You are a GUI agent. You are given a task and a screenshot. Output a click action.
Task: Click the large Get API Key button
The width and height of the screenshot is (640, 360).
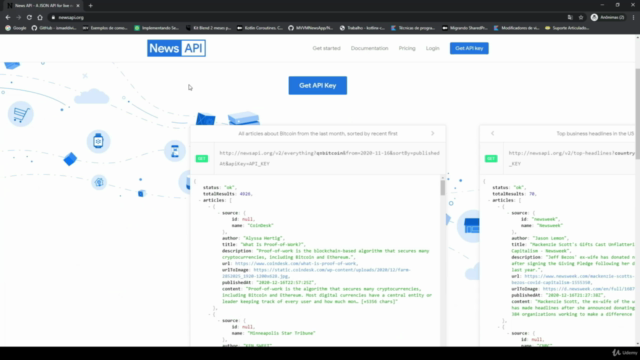pyautogui.click(x=318, y=85)
